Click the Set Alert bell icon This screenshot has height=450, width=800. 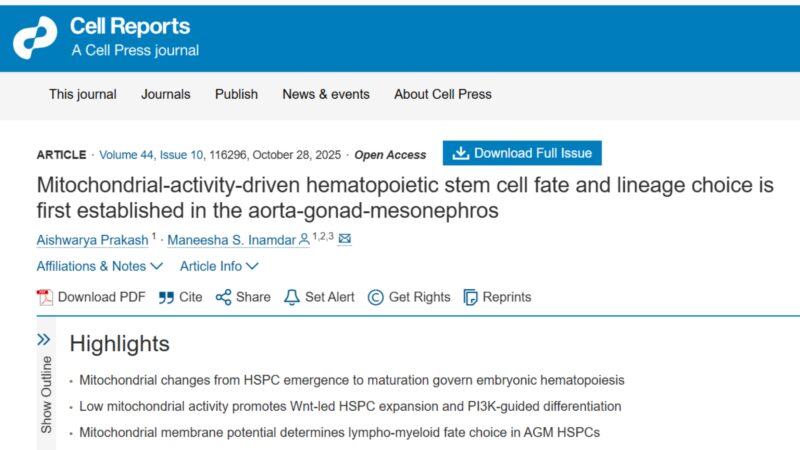coord(292,297)
